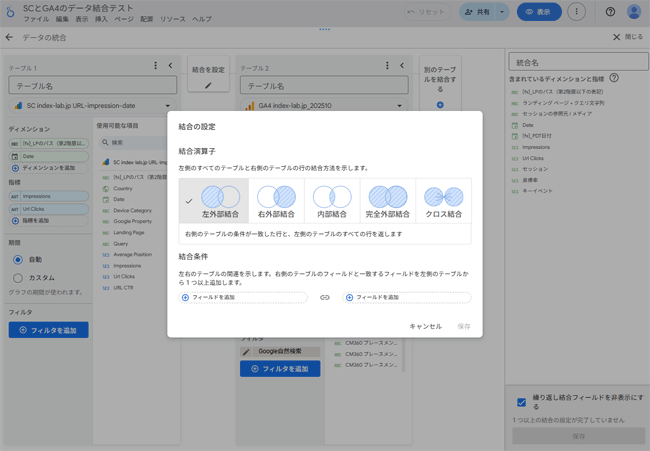Click 保存 in the join dialog
The width and height of the screenshot is (650, 451).
pos(464,326)
